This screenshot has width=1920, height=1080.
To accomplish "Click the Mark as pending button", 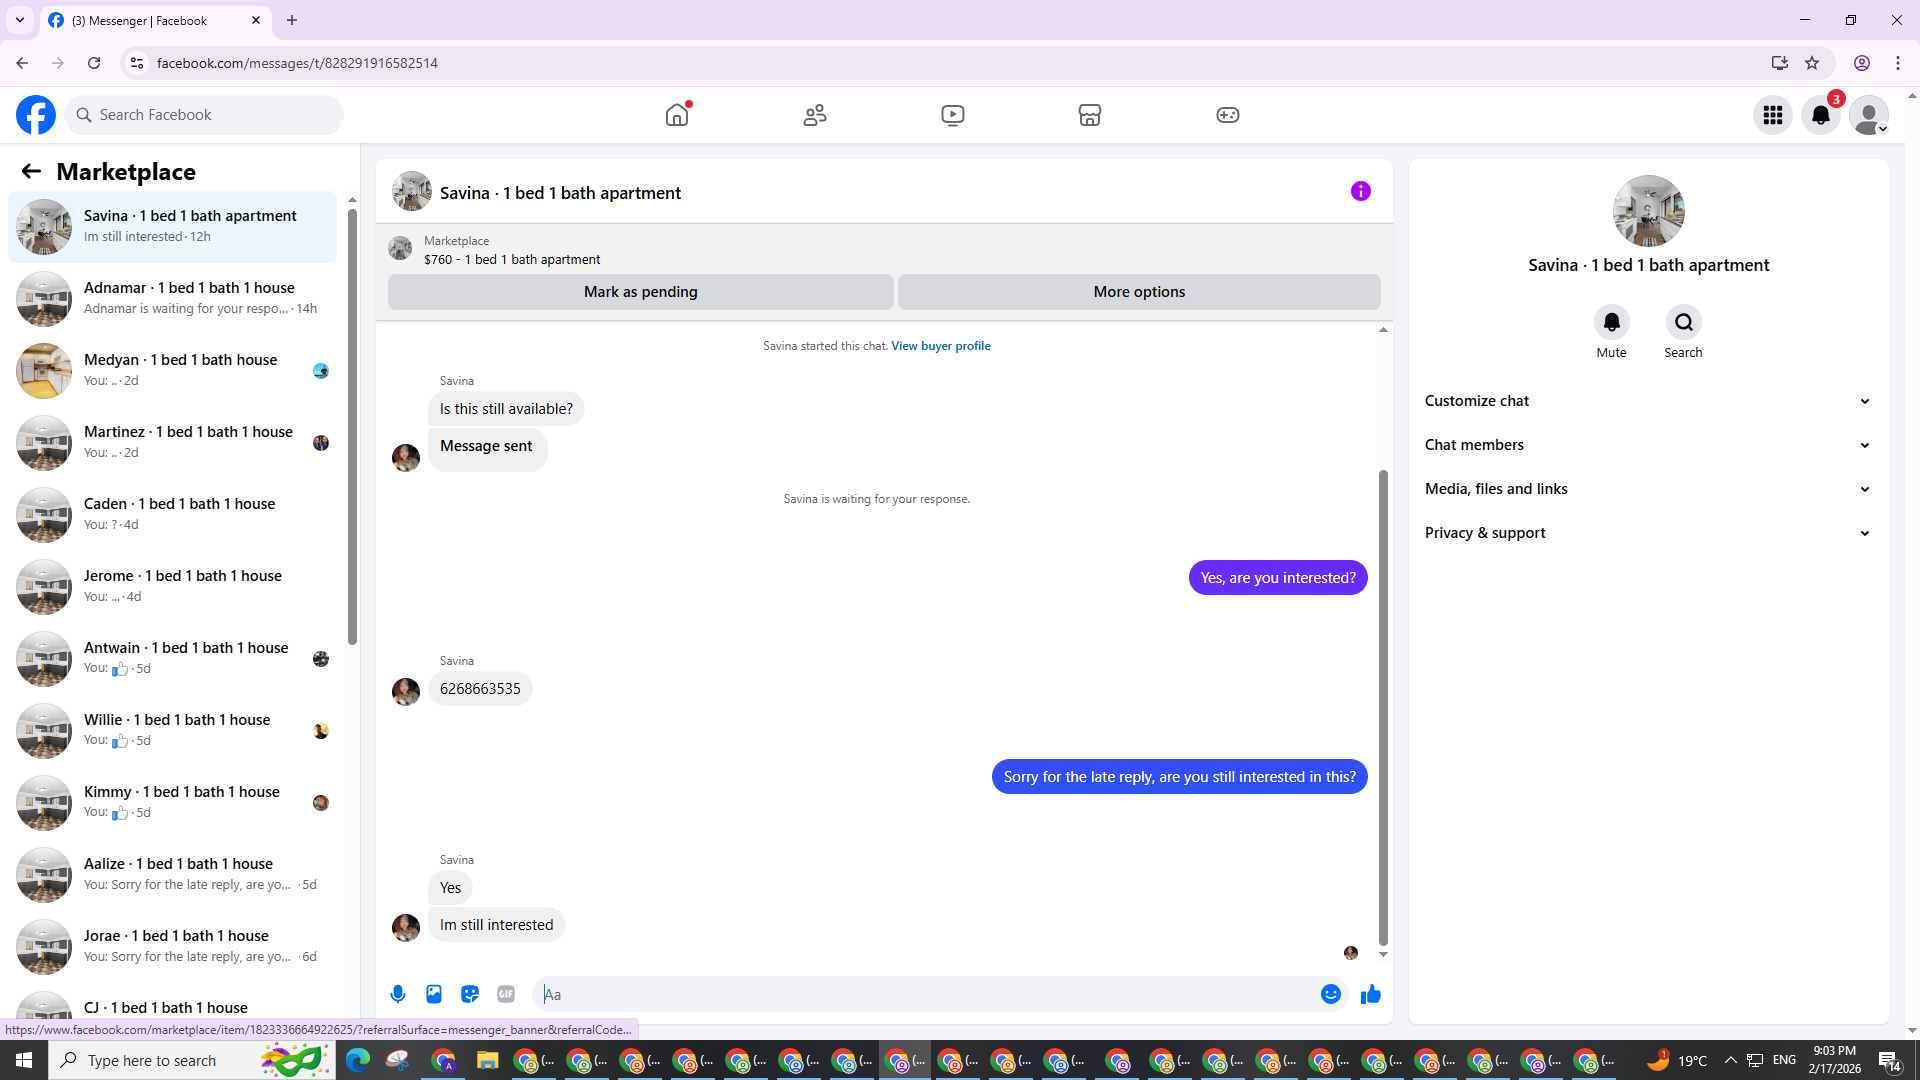I will [640, 292].
